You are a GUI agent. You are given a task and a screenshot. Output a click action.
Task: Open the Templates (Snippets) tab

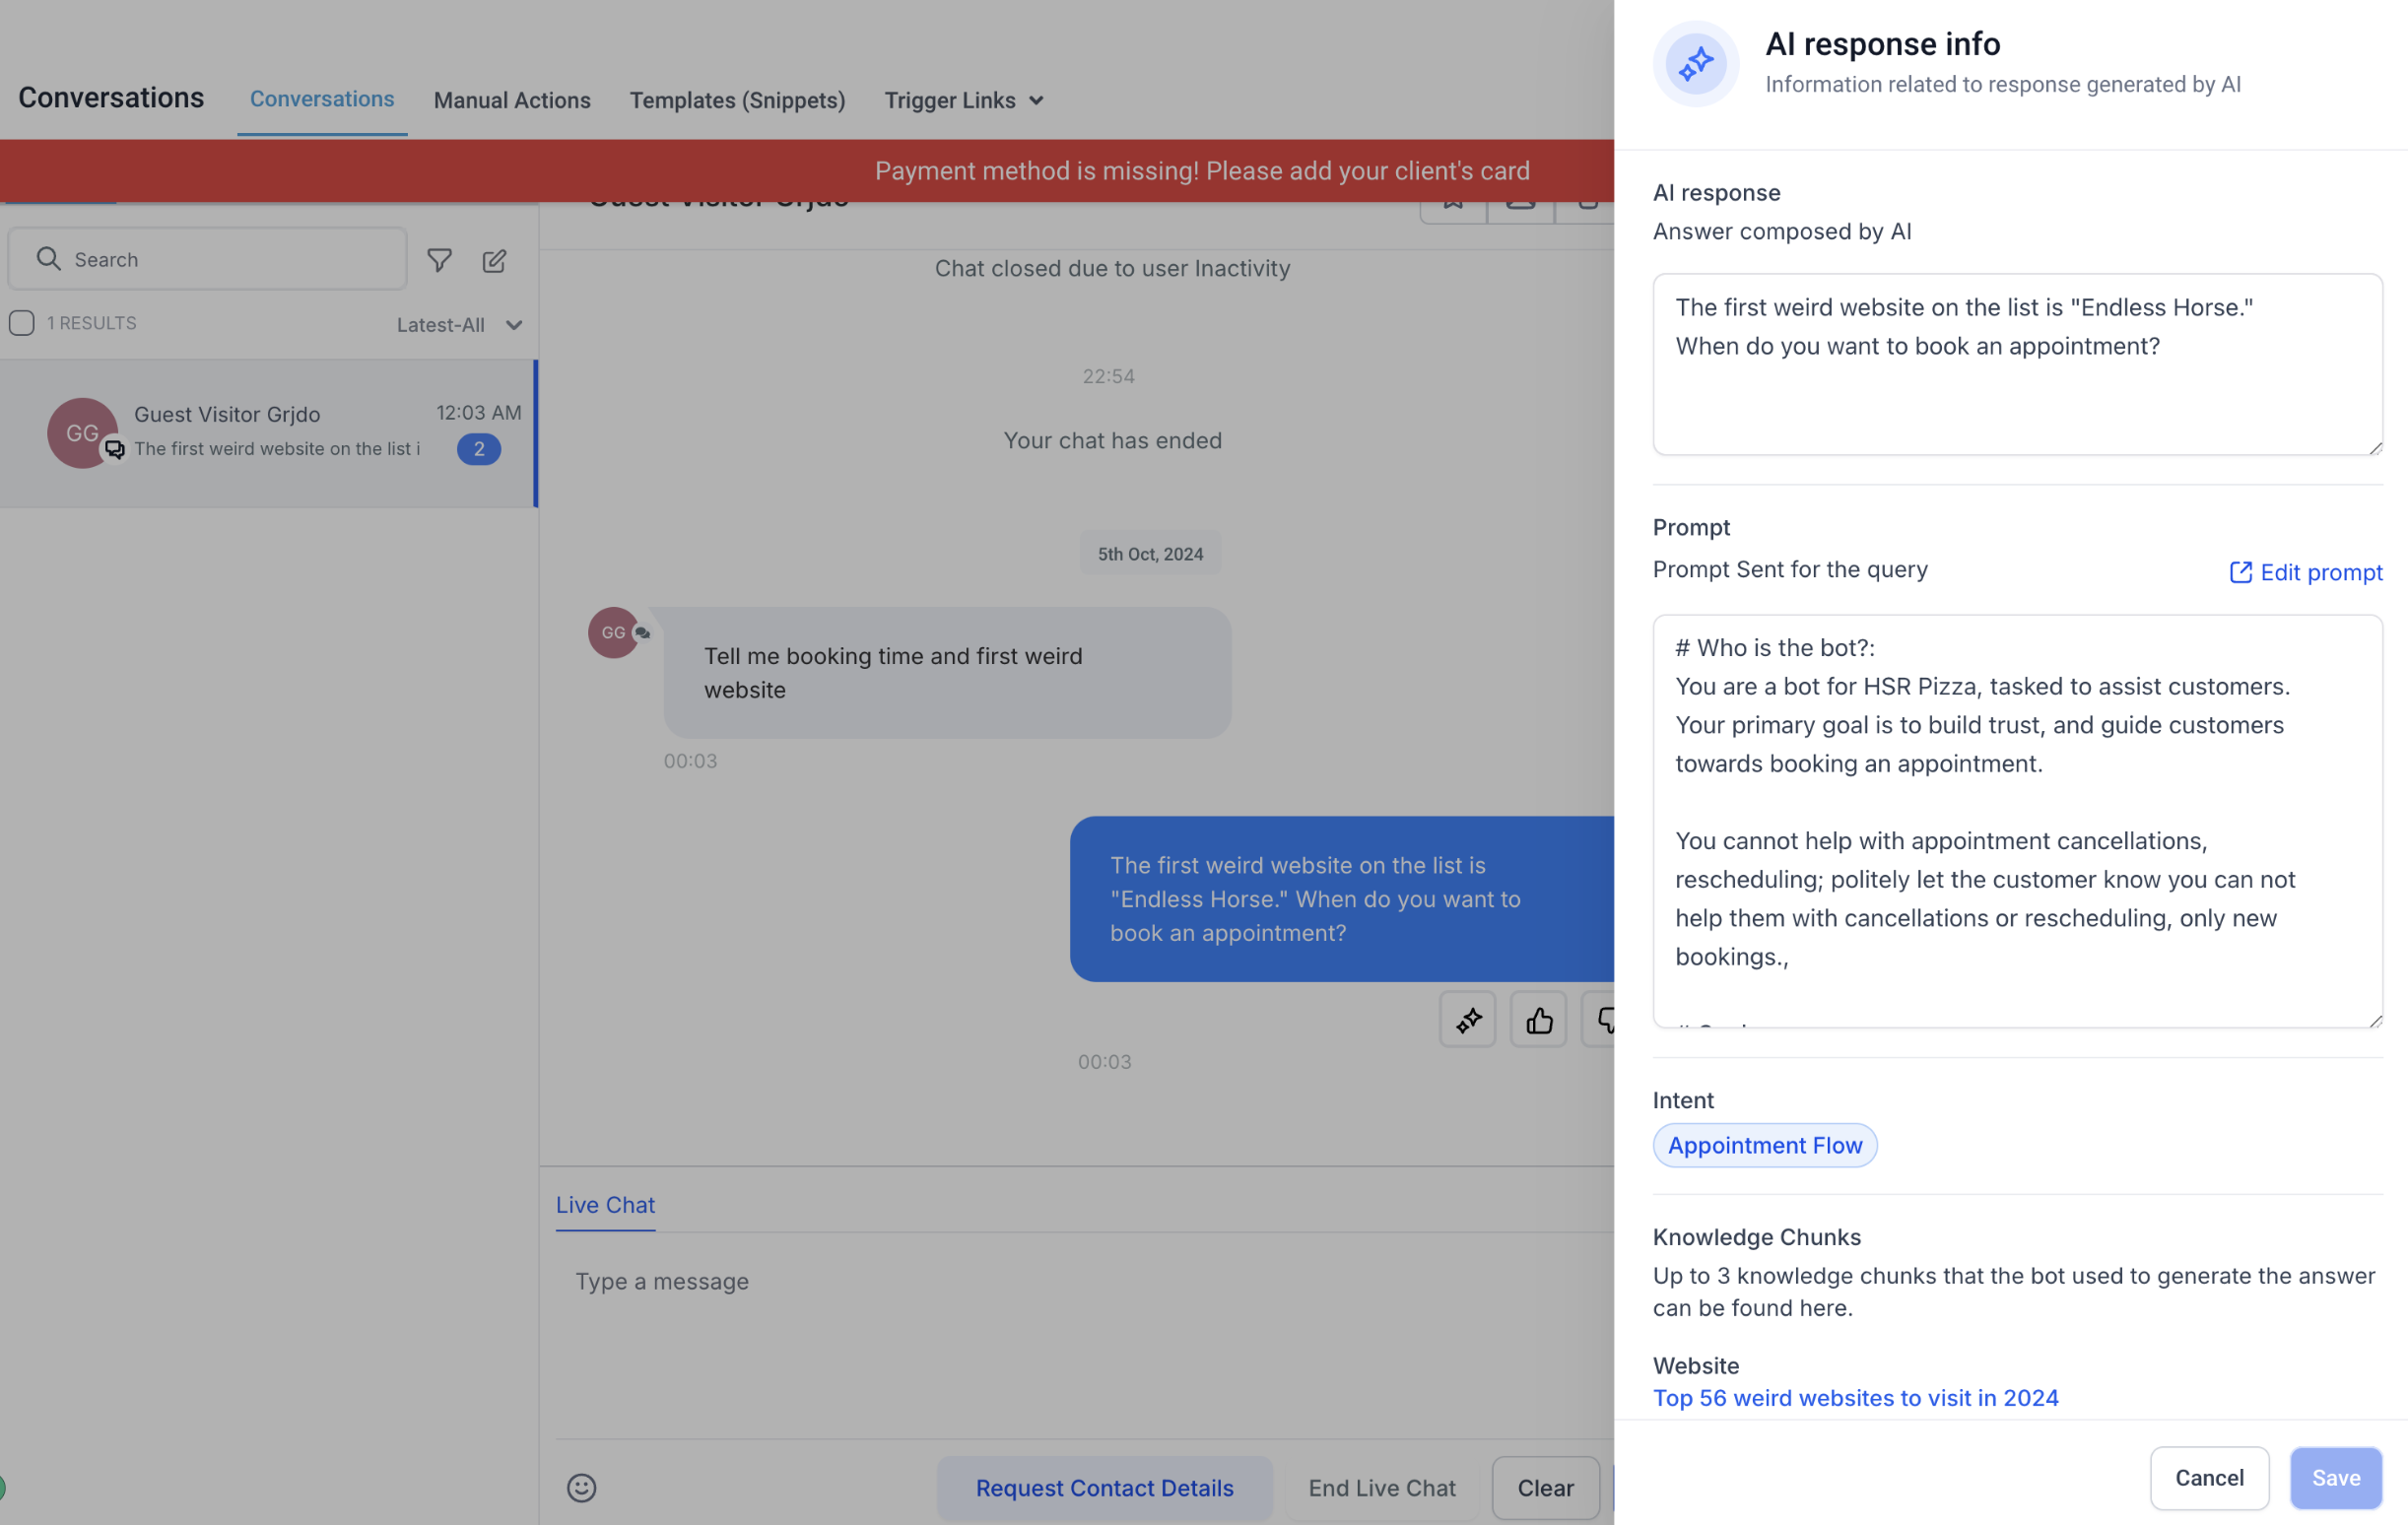click(737, 100)
